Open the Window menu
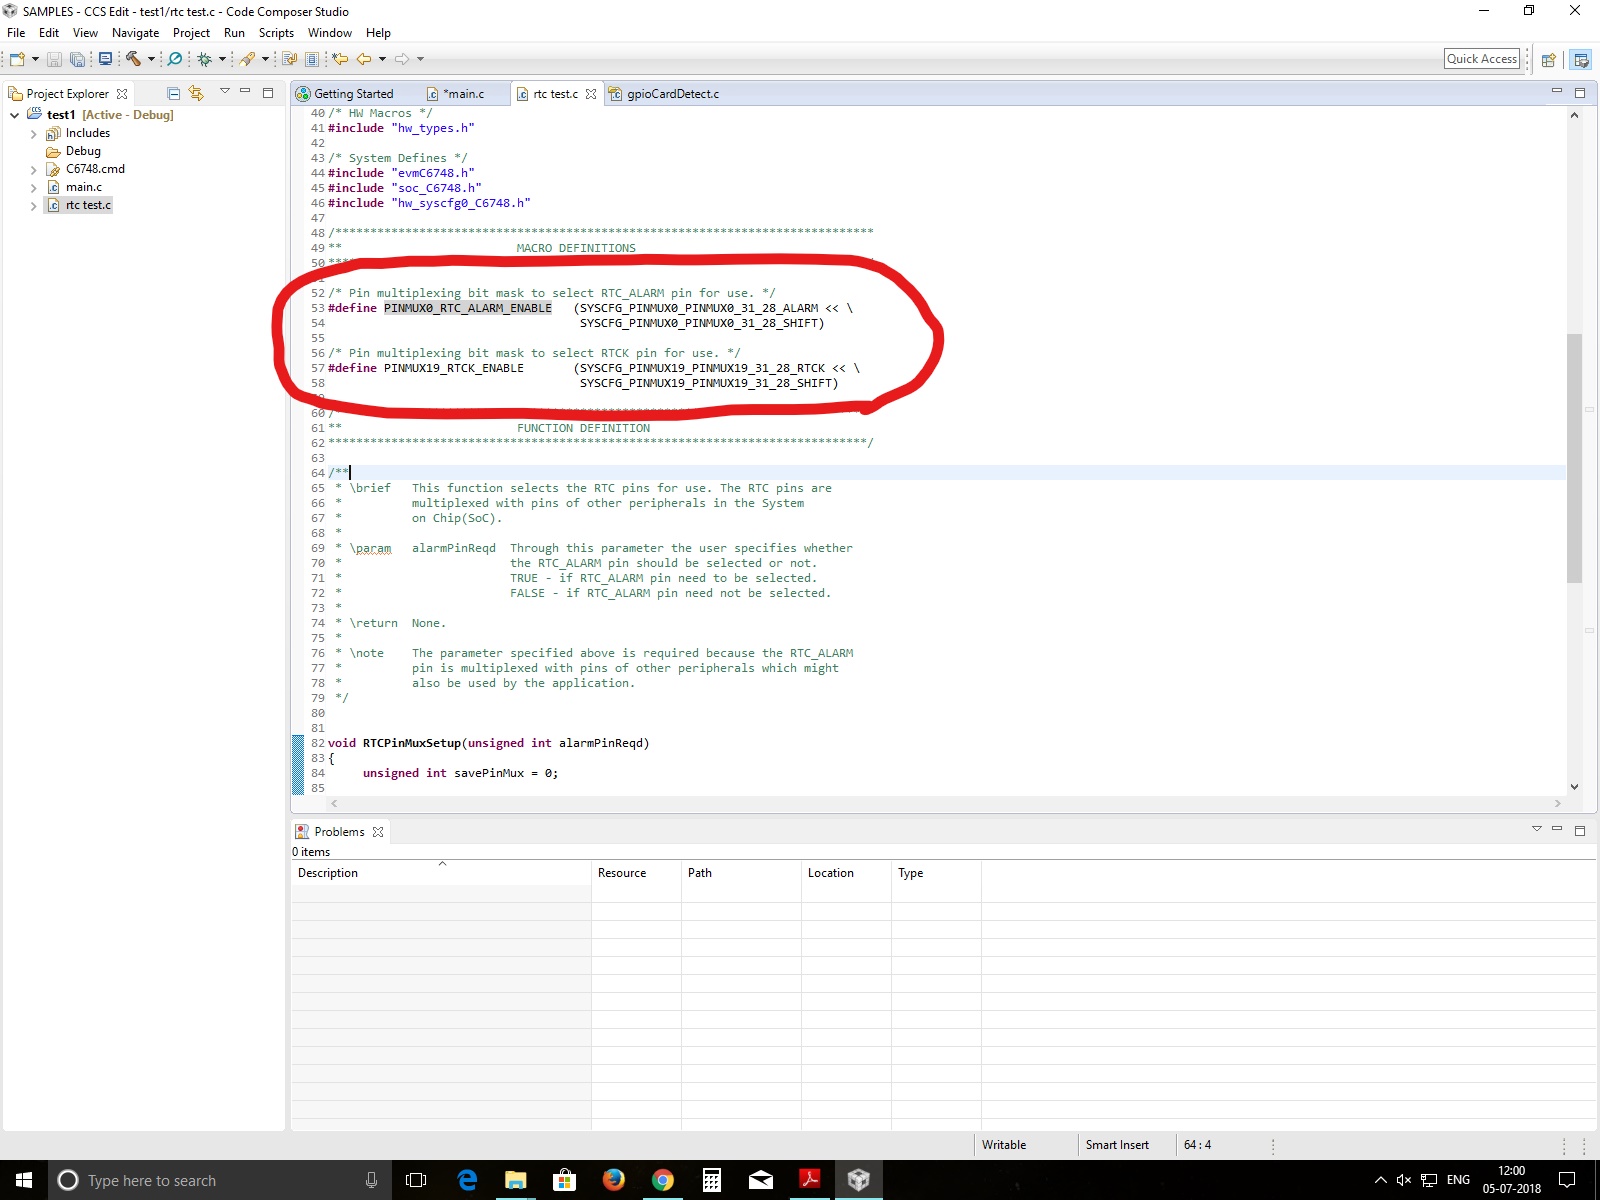 click(x=329, y=33)
